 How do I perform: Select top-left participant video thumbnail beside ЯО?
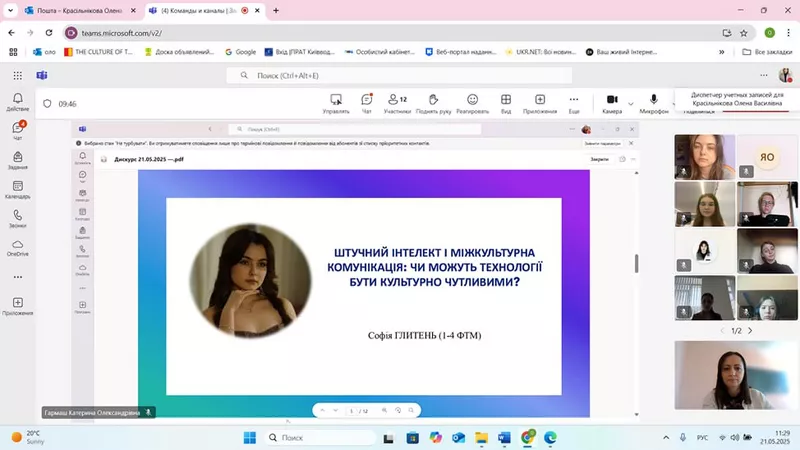pos(705,157)
